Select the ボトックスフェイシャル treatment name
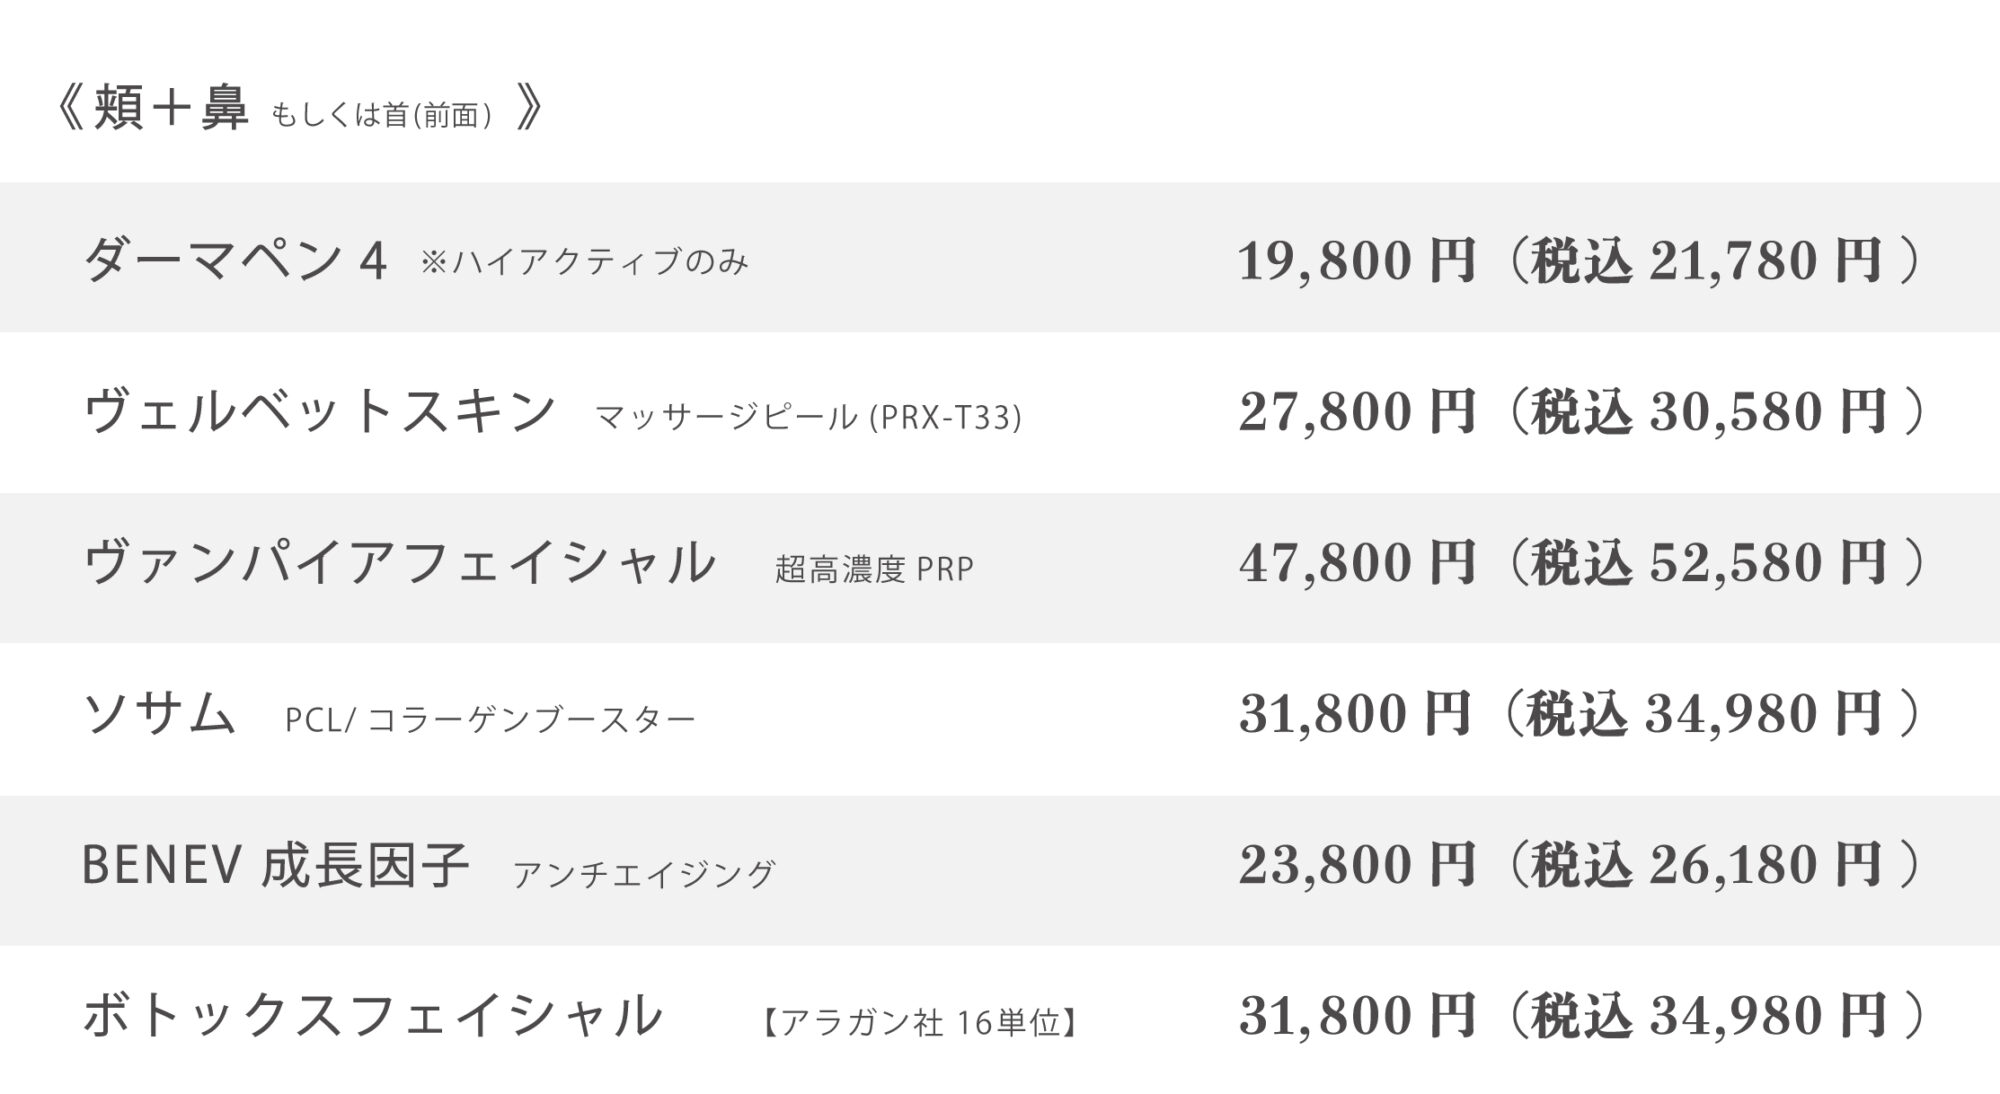 point(373,1016)
